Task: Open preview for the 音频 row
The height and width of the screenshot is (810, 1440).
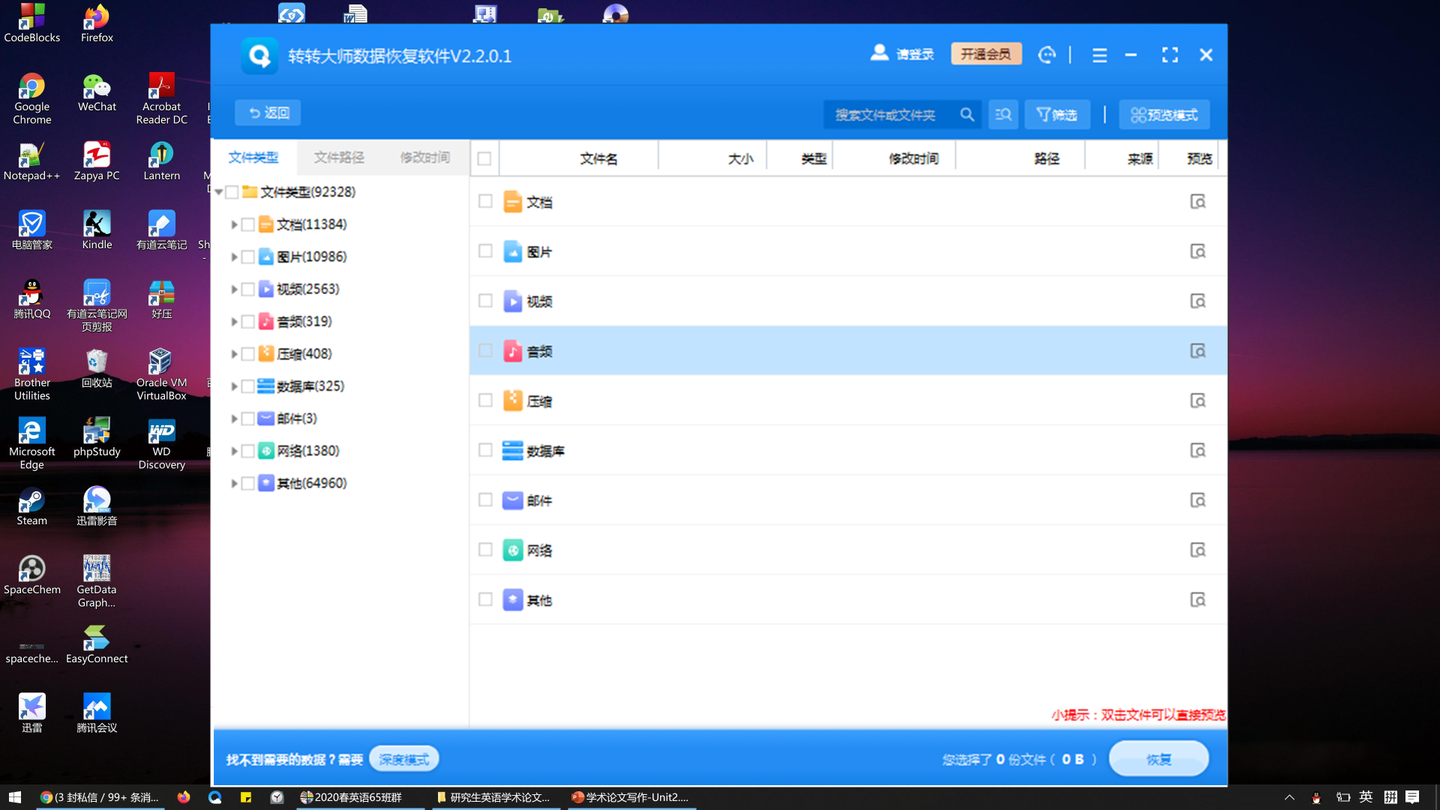Action: [x=1197, y=351]
